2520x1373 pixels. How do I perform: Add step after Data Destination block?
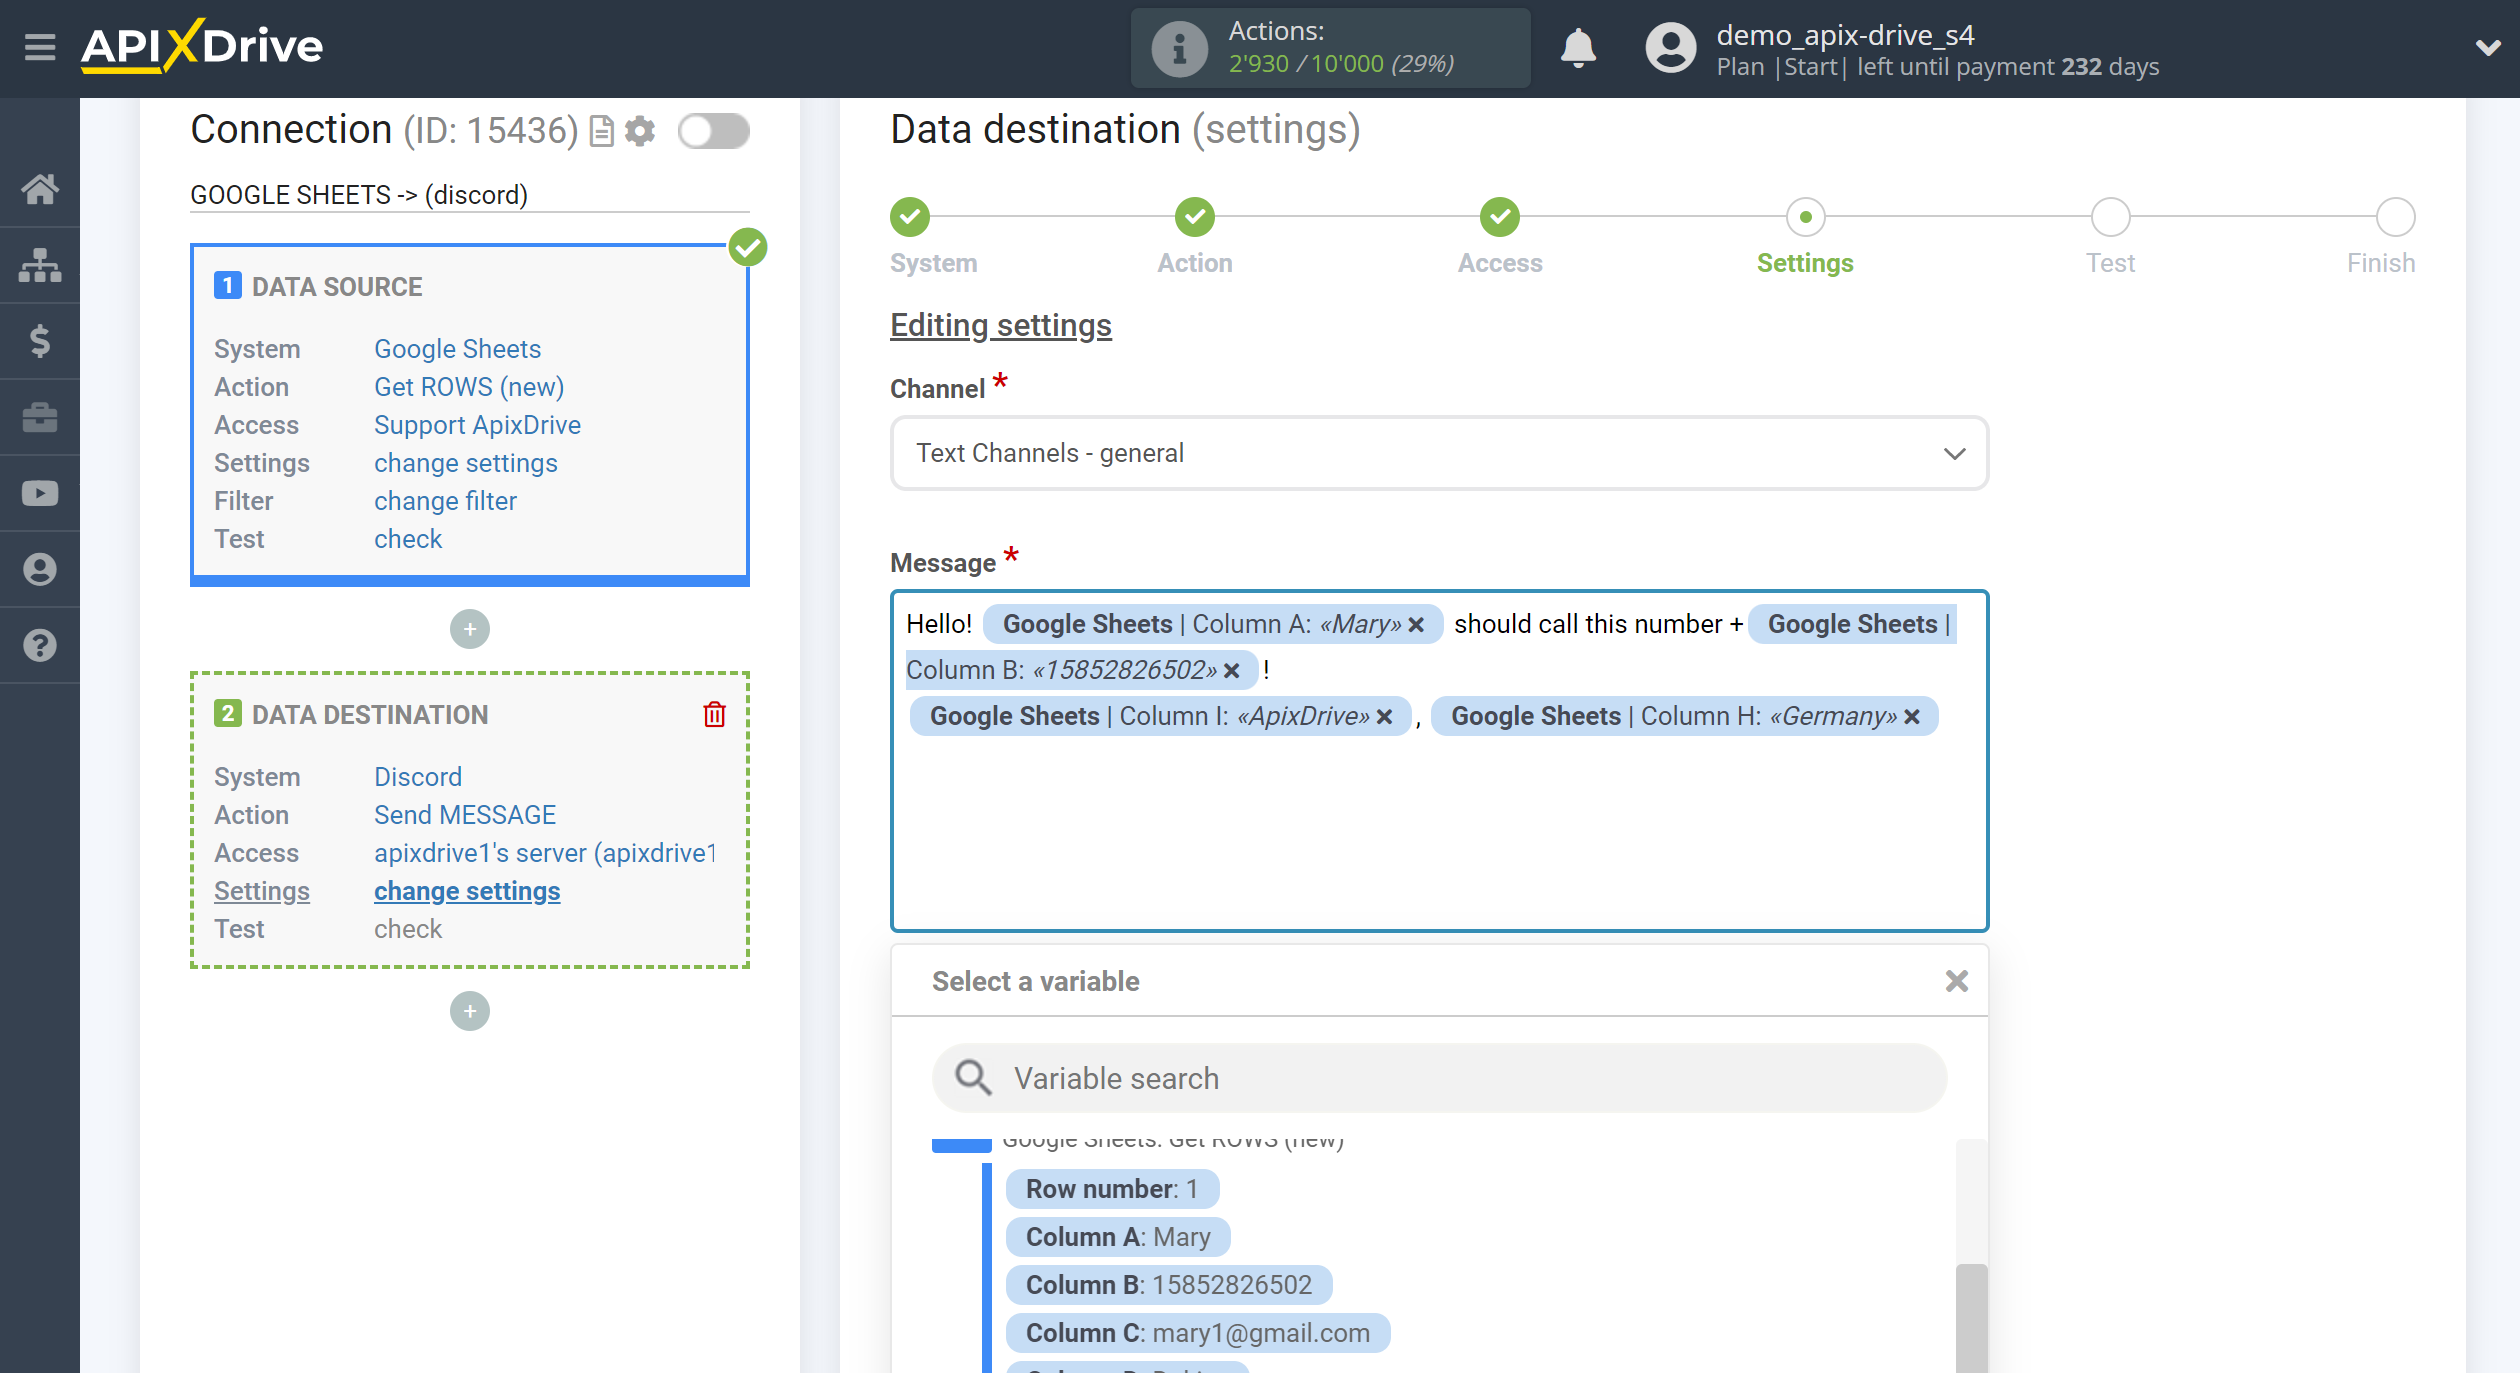[x=470, y=1011]
